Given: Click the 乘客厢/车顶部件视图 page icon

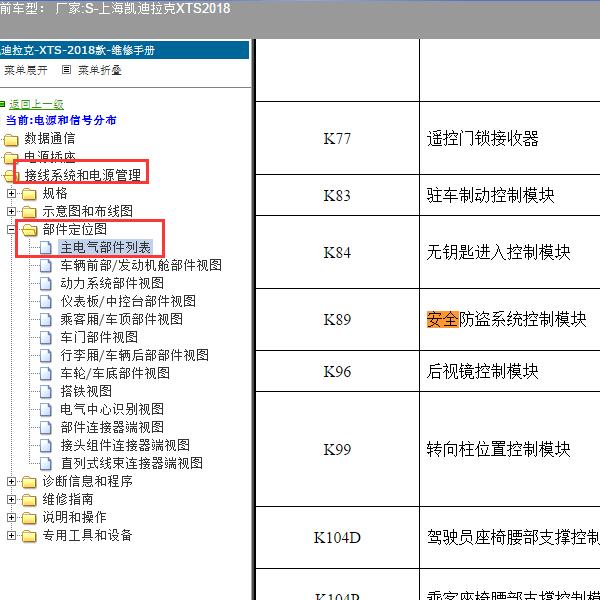Looking at the screenshot, I should click(46, 320).
